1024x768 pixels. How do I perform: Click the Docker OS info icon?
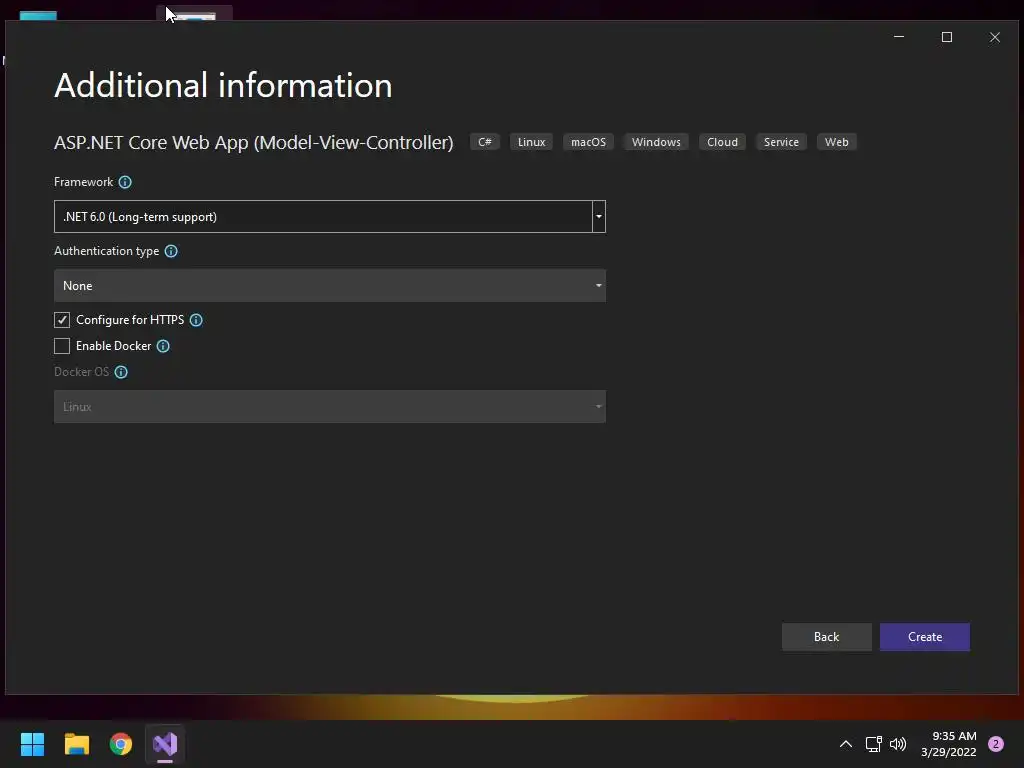(x=121, y=372)
